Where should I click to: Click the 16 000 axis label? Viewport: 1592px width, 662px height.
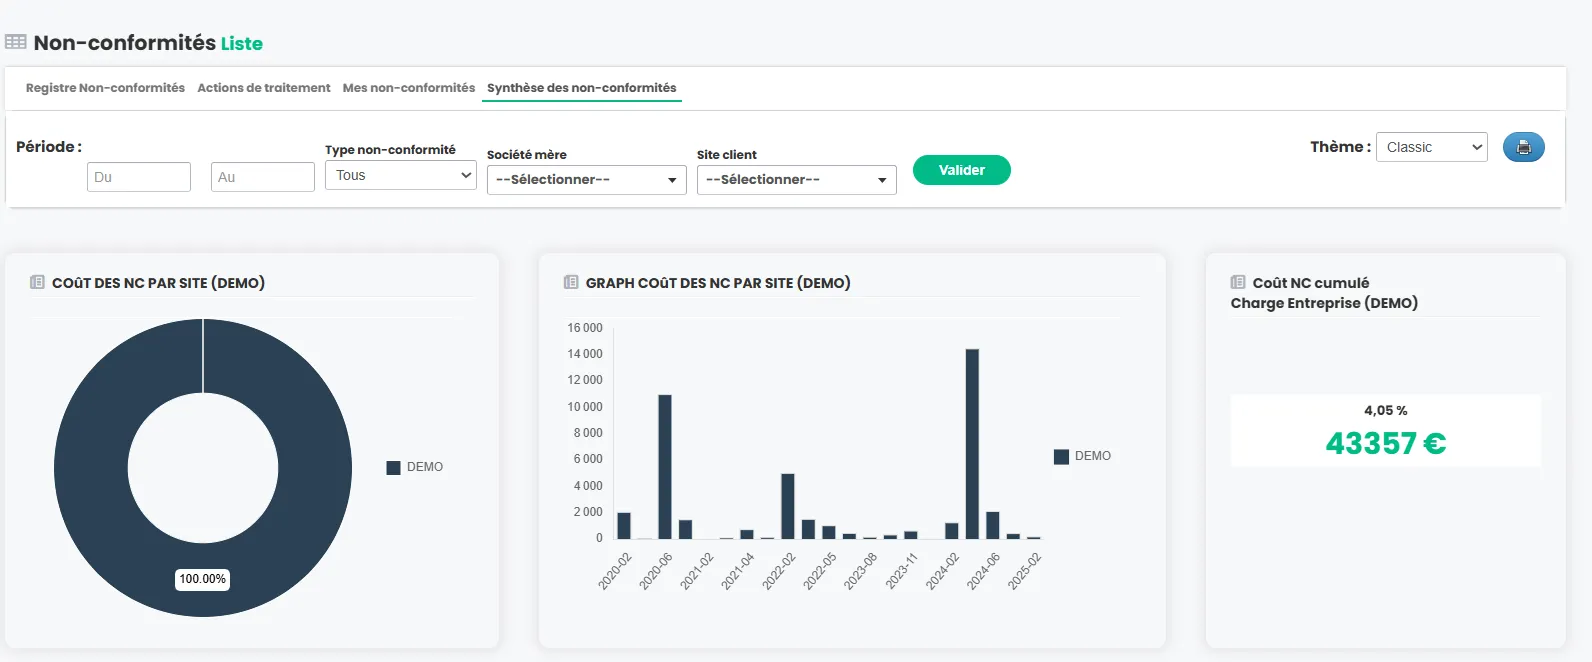585,328
